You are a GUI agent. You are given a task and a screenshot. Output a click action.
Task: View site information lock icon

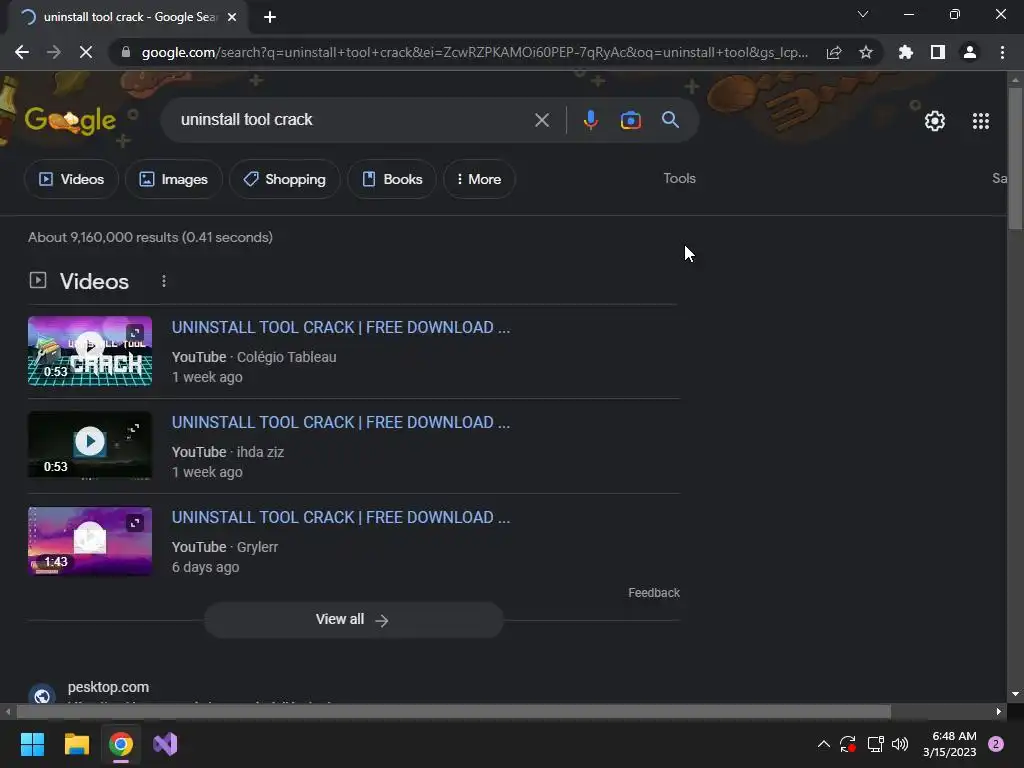coord(126,52)
